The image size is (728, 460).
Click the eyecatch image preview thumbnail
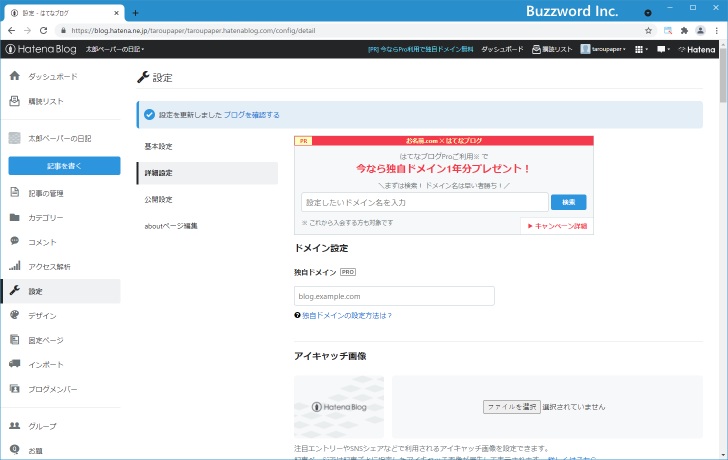339,407
